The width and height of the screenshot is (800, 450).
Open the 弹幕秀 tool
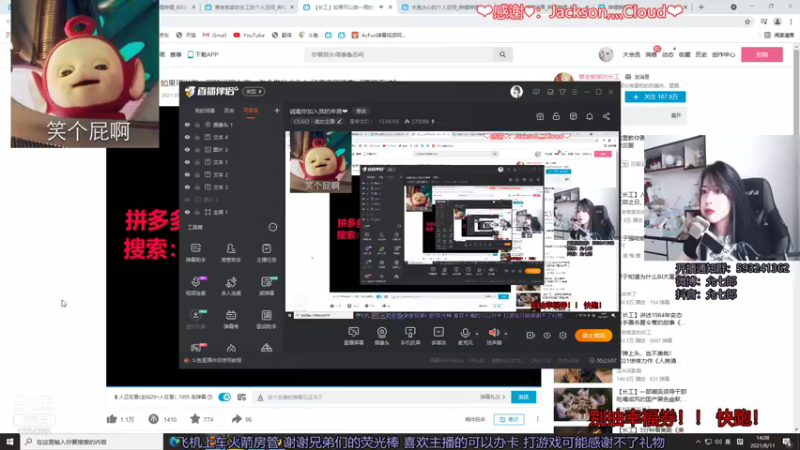[x=231, y=319]
